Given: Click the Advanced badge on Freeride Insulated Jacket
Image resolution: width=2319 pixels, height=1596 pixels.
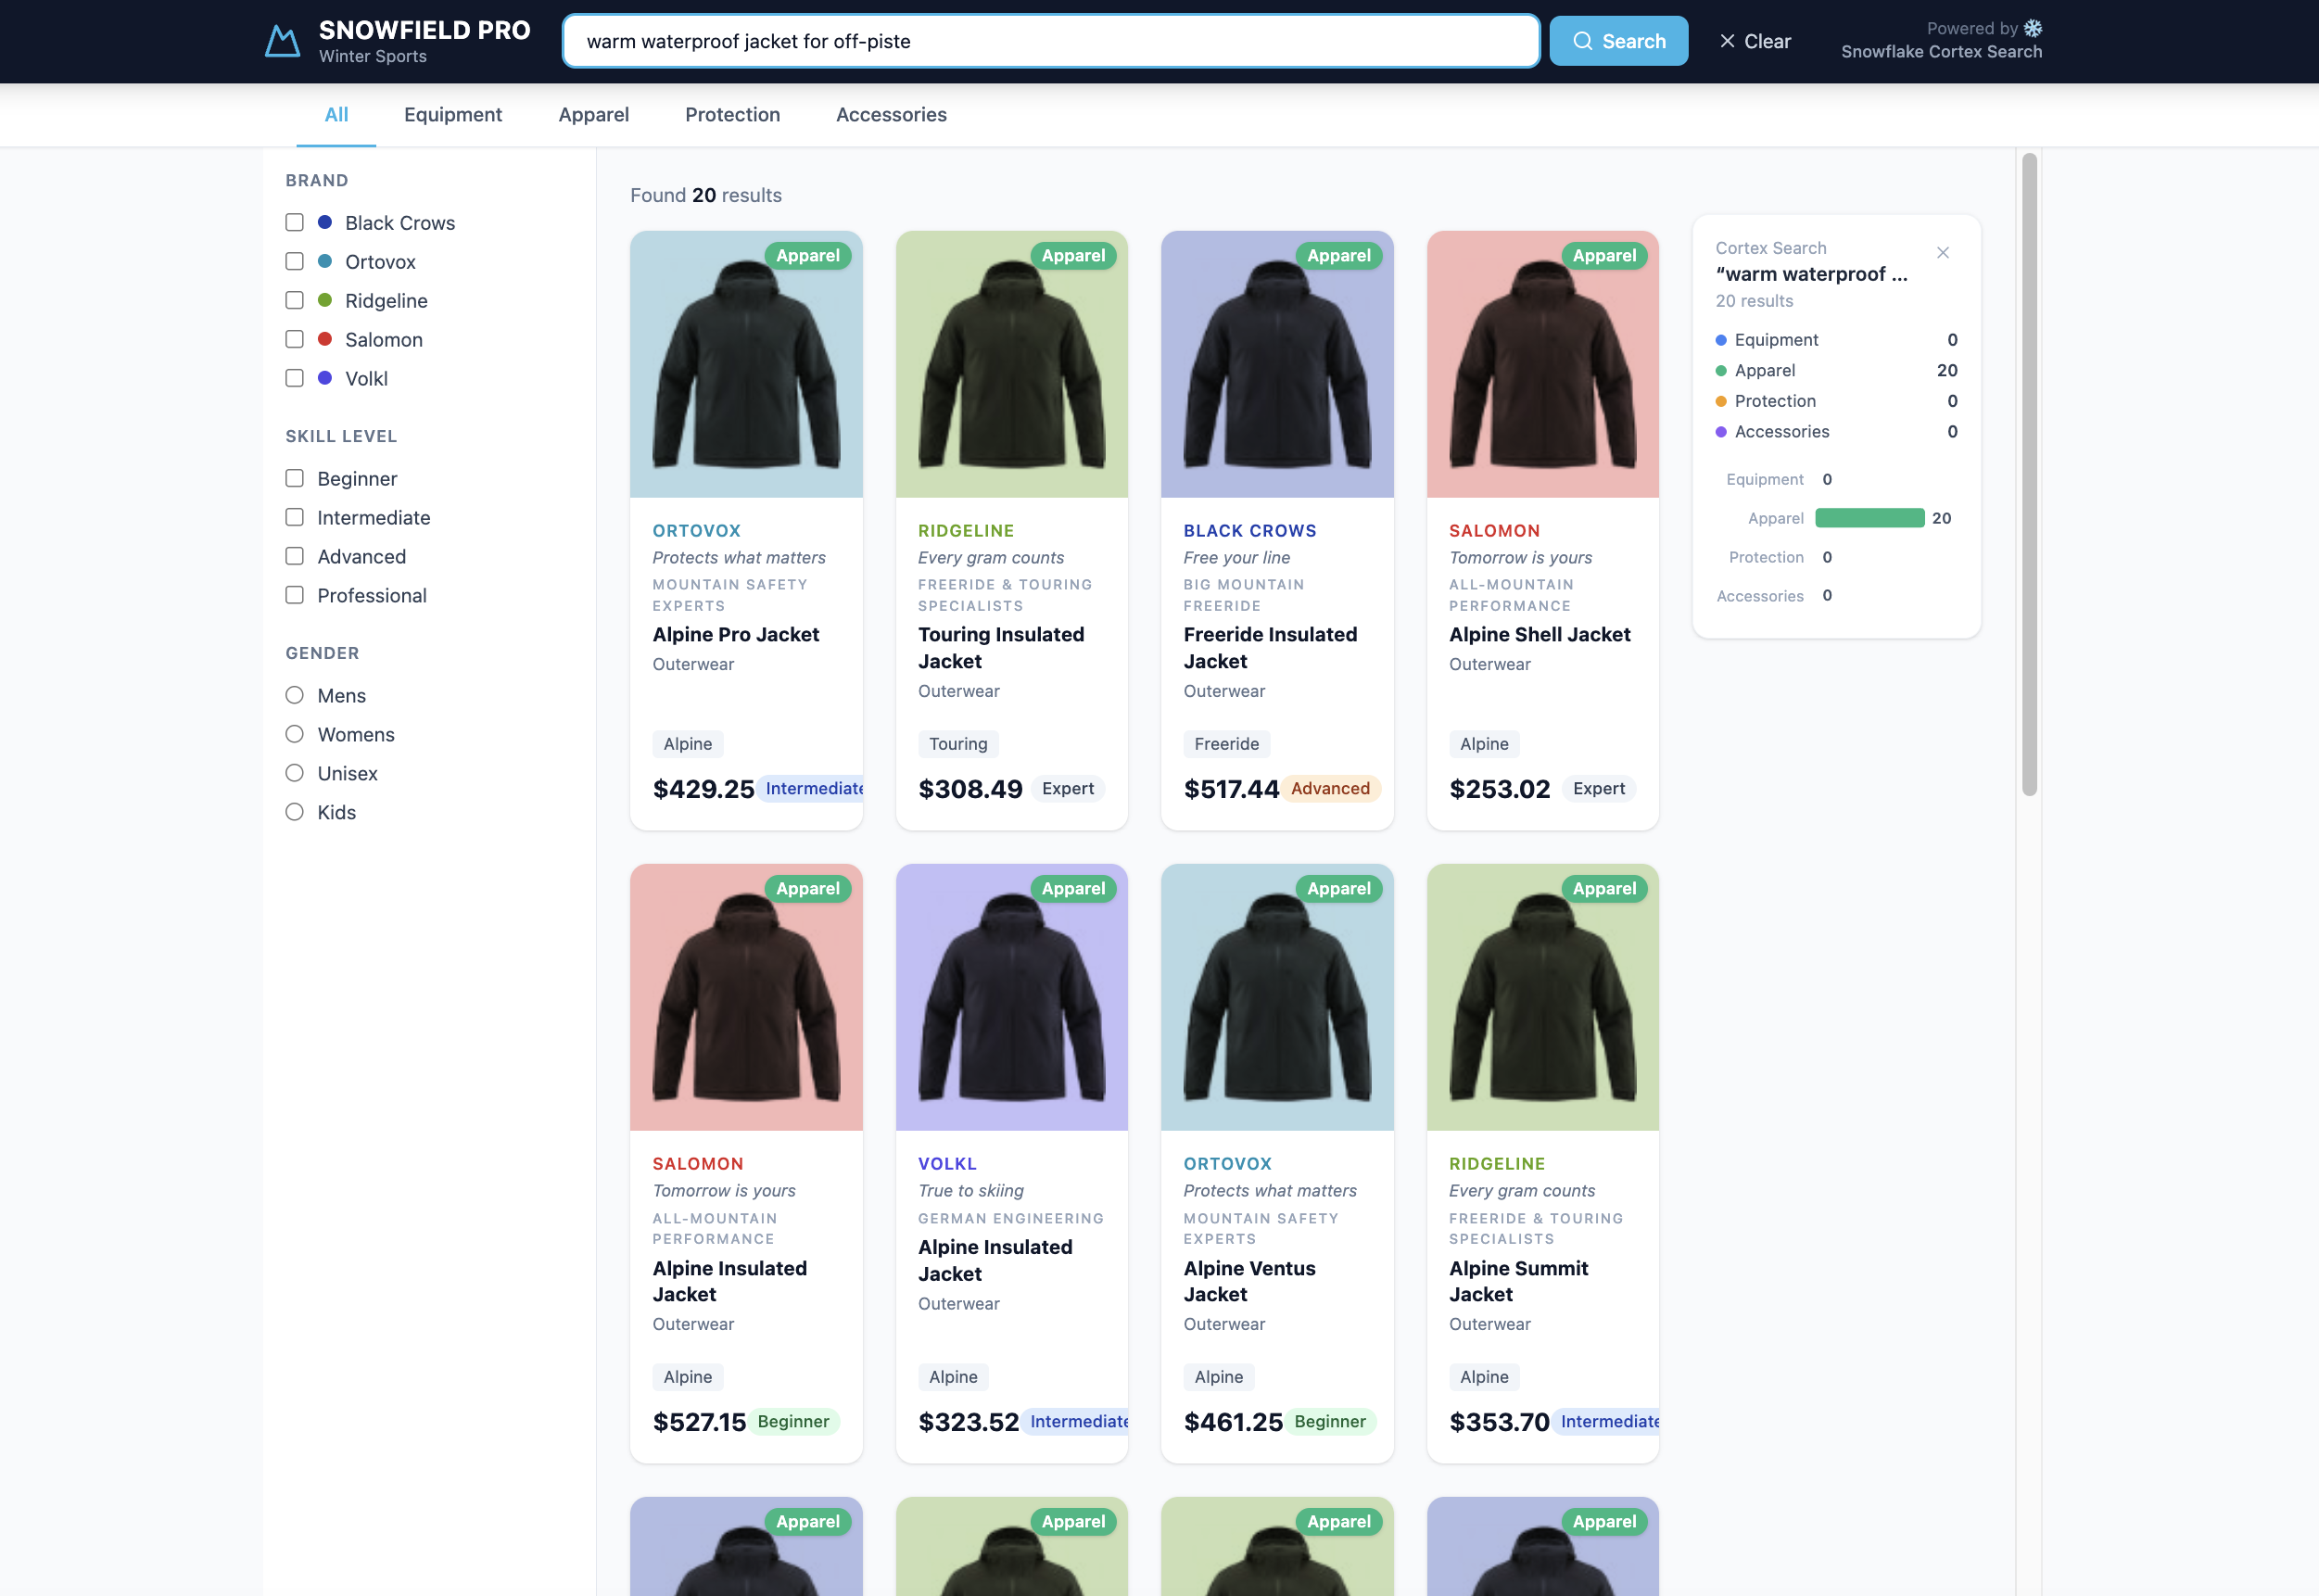Looking at the screenshot, I should point(1330,789).
